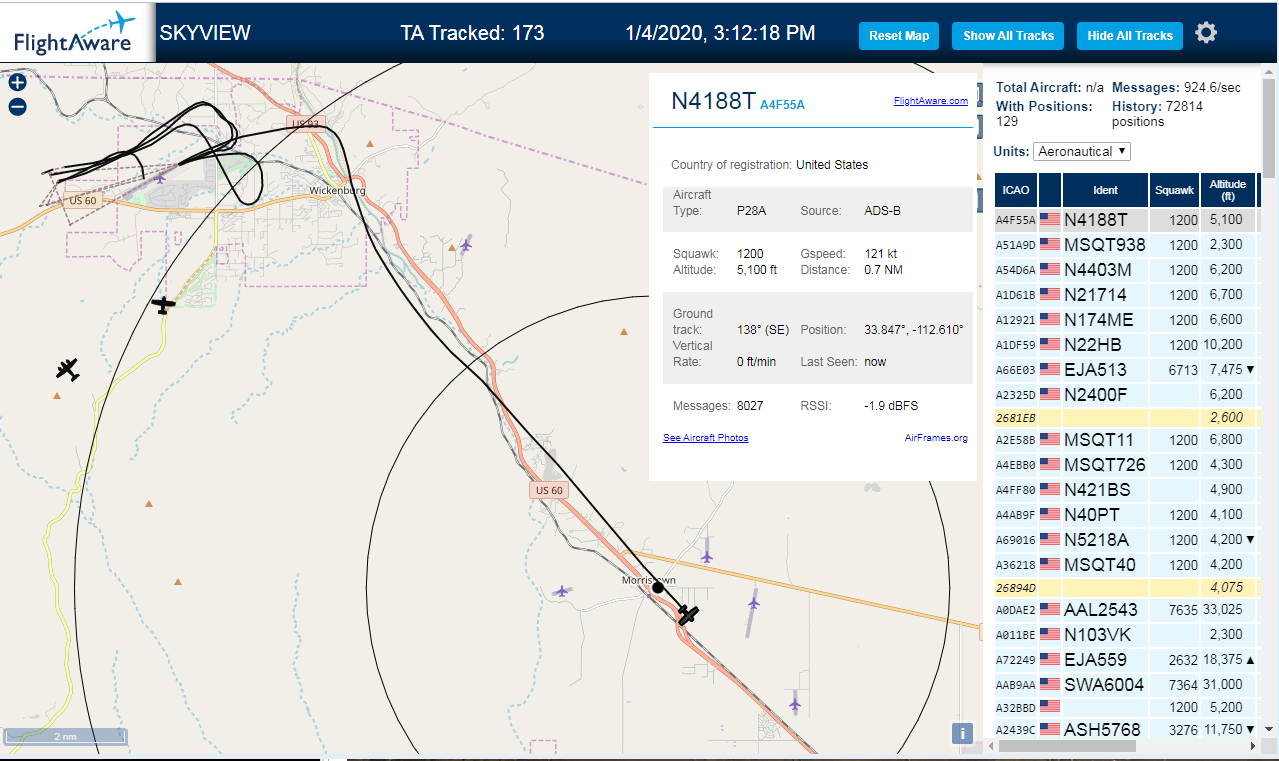The width and height of the screenshot is (1279, 761).
Task: Click the descending arrow in the EJA513 row
Action: [x=1250, y=370]
